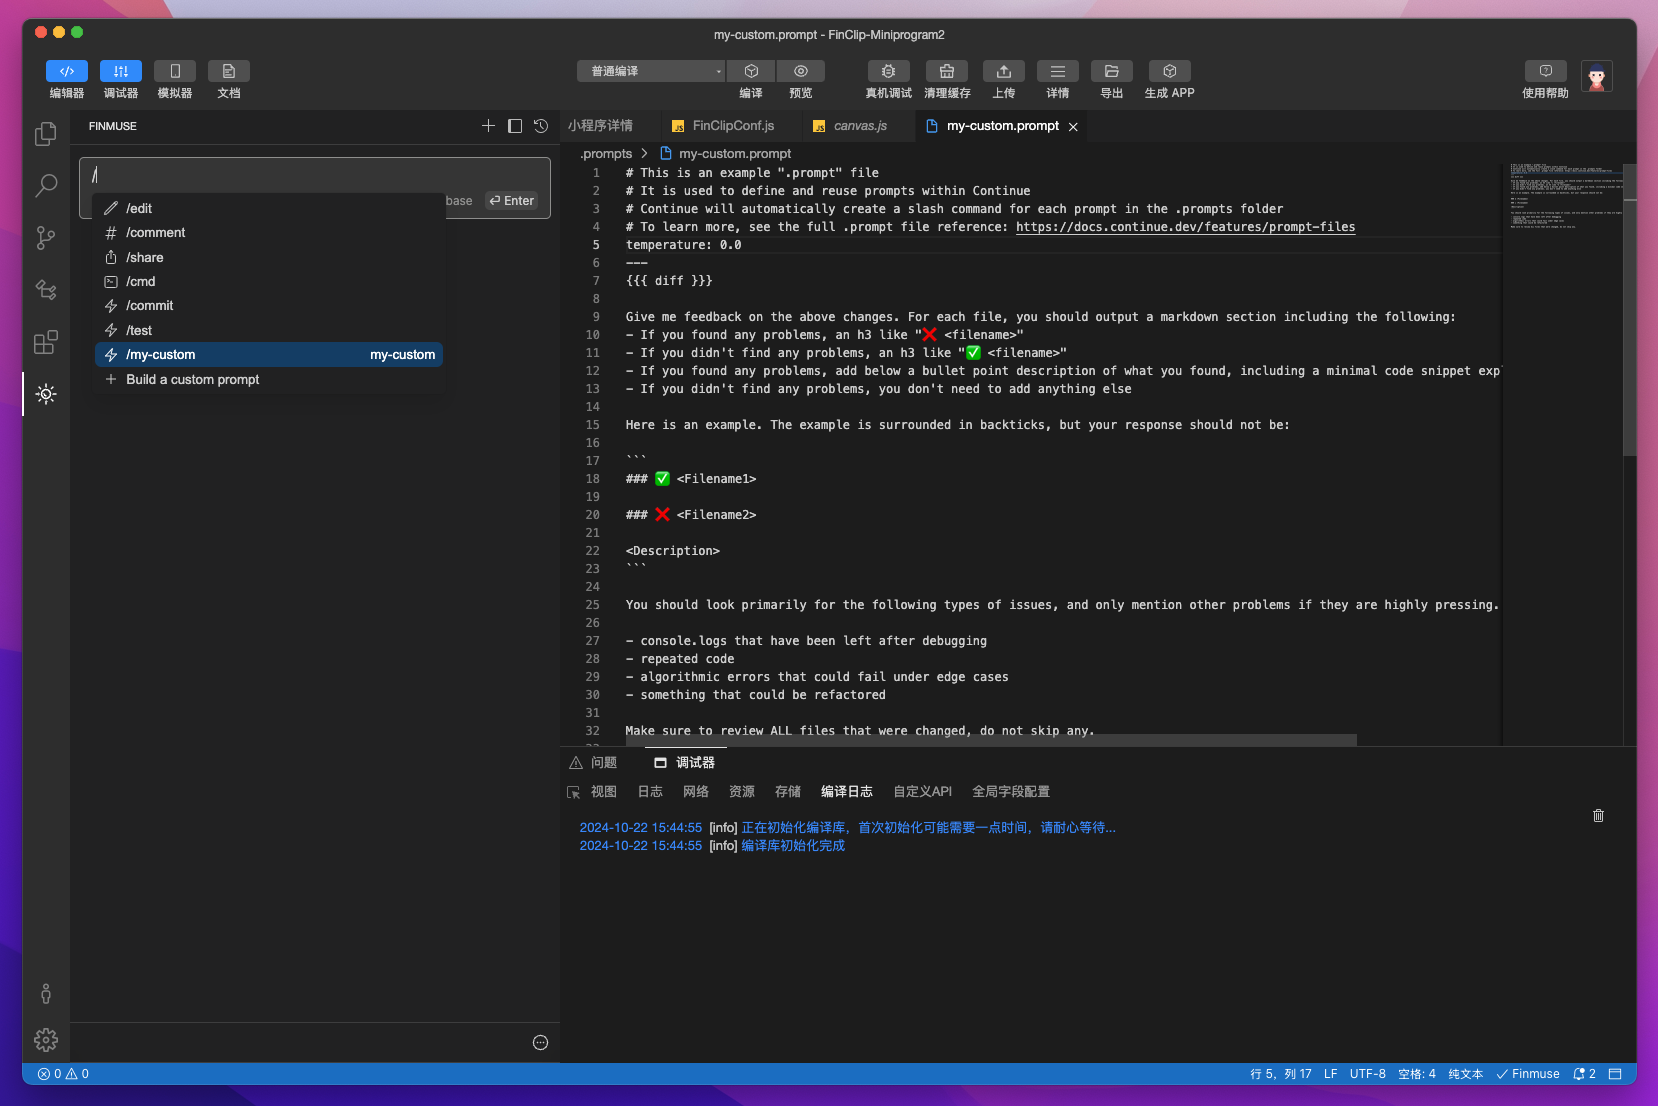Open source control in activity bar
Image resolution: width=1658 pixels, height=1106 pixels.
click(x=46, y=238)
